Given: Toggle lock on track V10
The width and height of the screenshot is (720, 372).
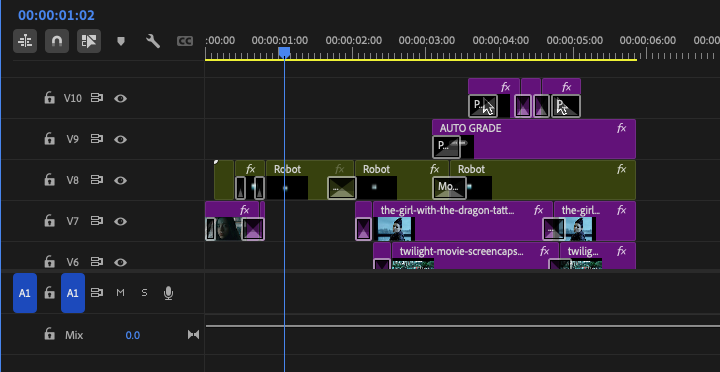Looking at the screenshot, I should [49, 98].
